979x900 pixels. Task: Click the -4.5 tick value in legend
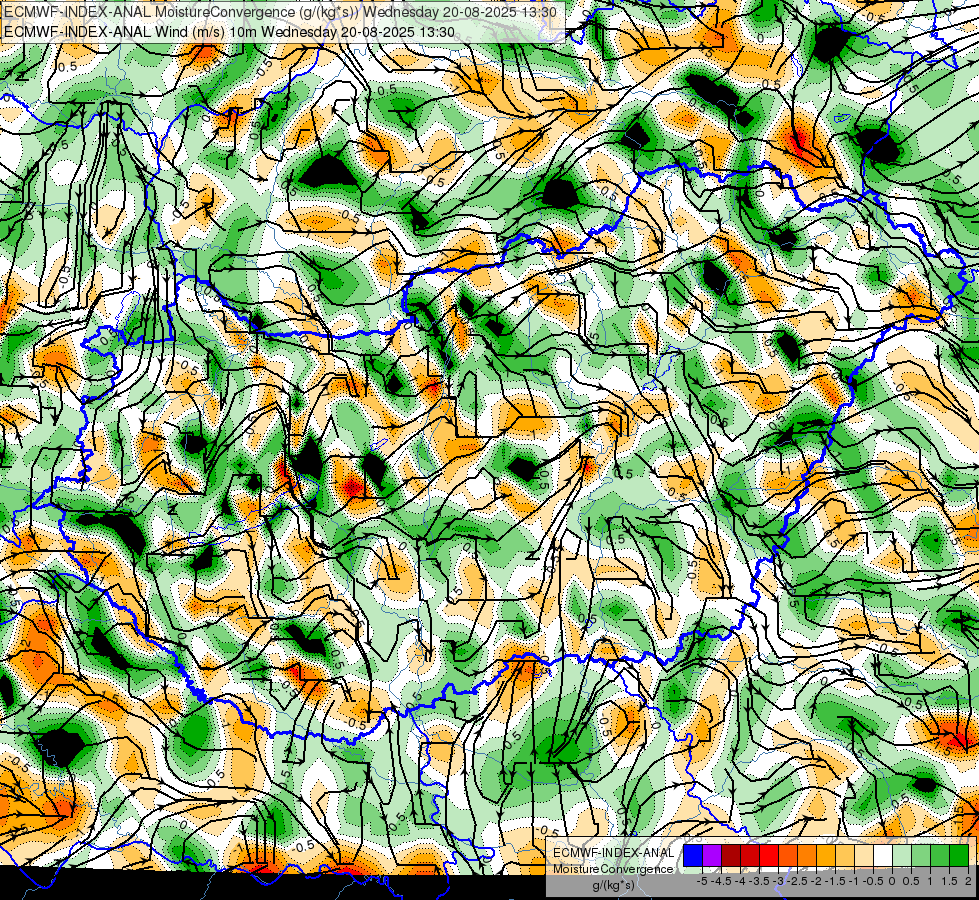tap(722, 881)
